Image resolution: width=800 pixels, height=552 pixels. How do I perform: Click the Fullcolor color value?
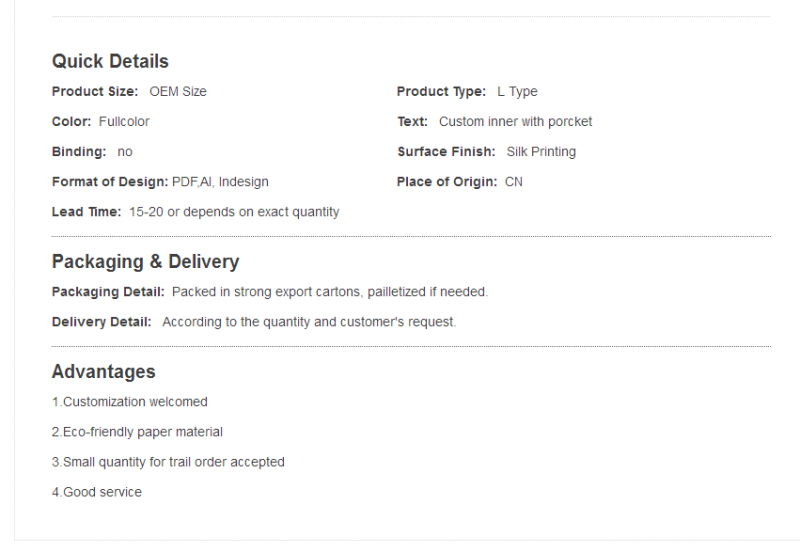click(124, 121)
